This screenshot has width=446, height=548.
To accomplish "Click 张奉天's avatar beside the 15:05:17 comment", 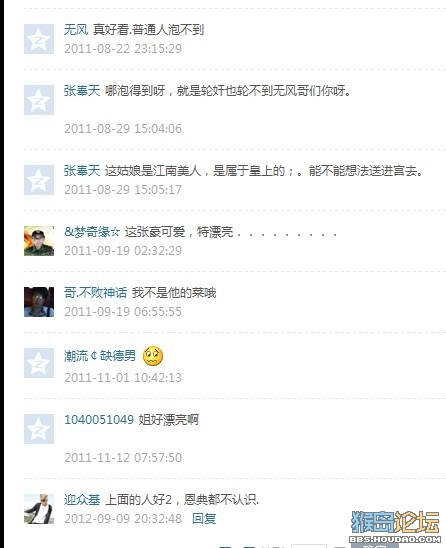I will [39, 180].
